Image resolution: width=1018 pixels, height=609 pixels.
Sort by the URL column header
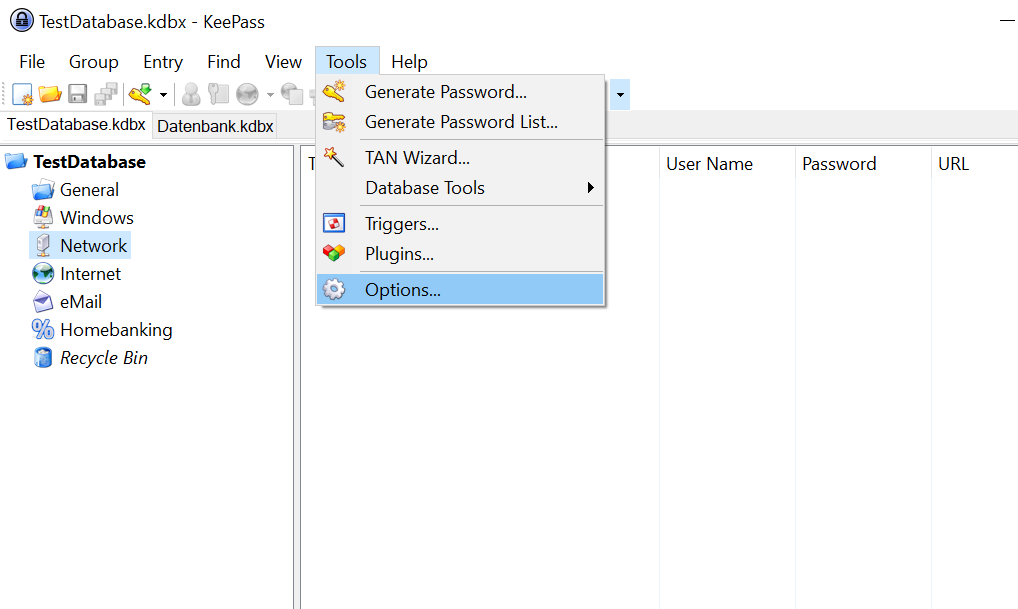(975, 164)
